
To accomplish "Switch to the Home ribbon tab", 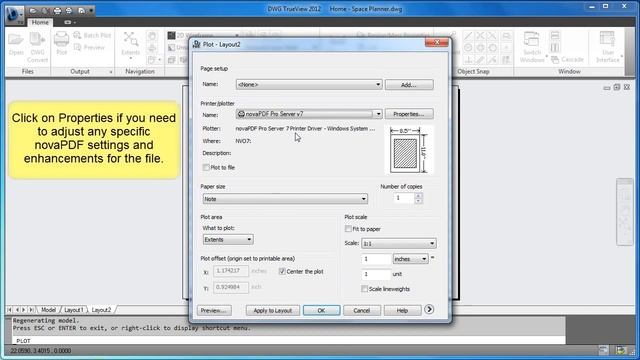I will coord(40,22).
